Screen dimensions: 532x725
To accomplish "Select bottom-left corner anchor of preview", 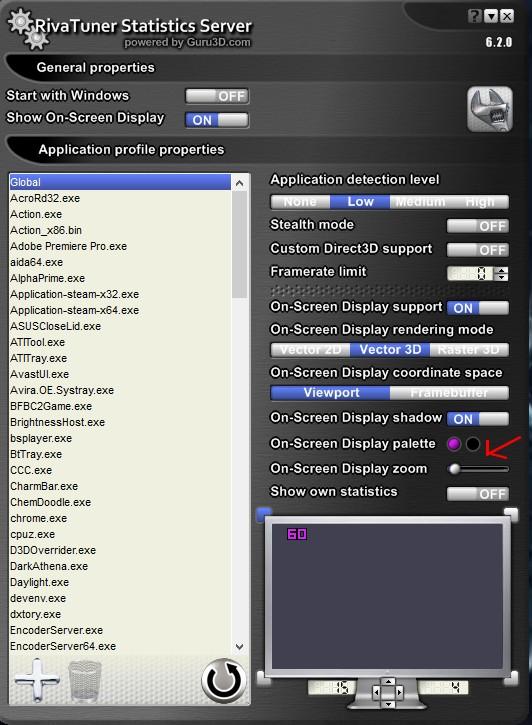I will click(x=264, y=678).
